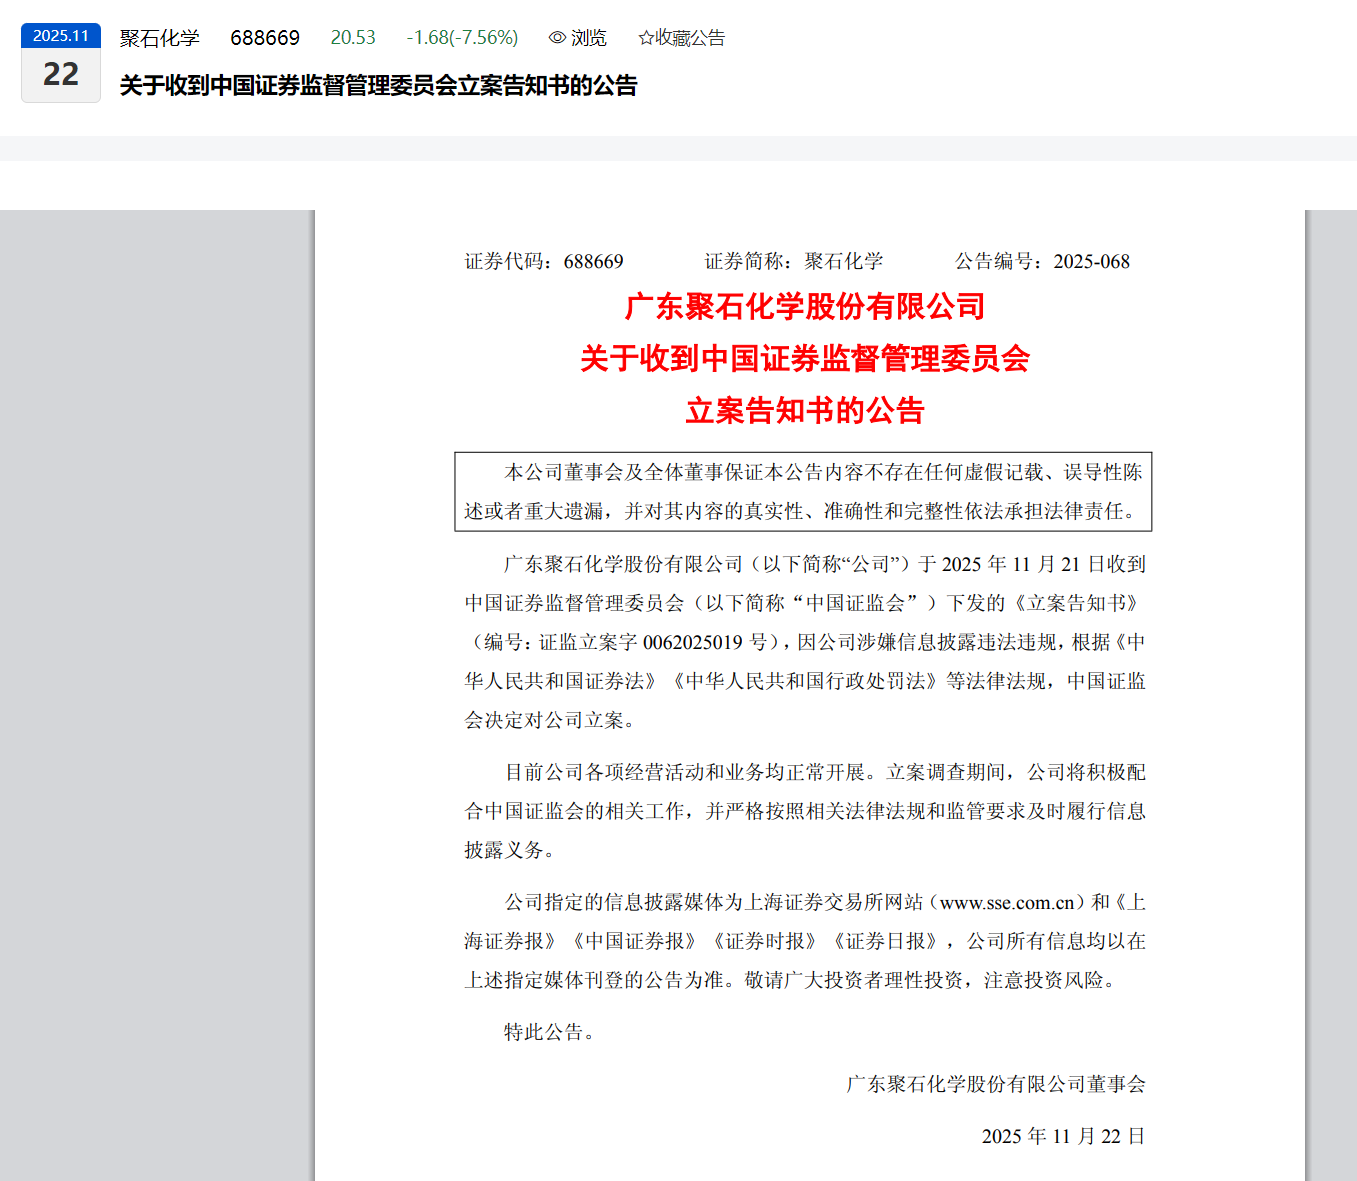1357x1181 pixels.
Task: Click the red heading 关于收到中国证券监督管理委员会
Action: coord(805,358)
